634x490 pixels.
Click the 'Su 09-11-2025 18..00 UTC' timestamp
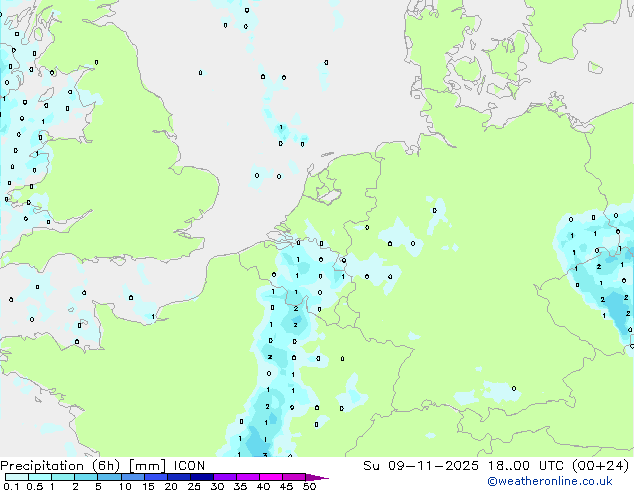click(465, 466)
